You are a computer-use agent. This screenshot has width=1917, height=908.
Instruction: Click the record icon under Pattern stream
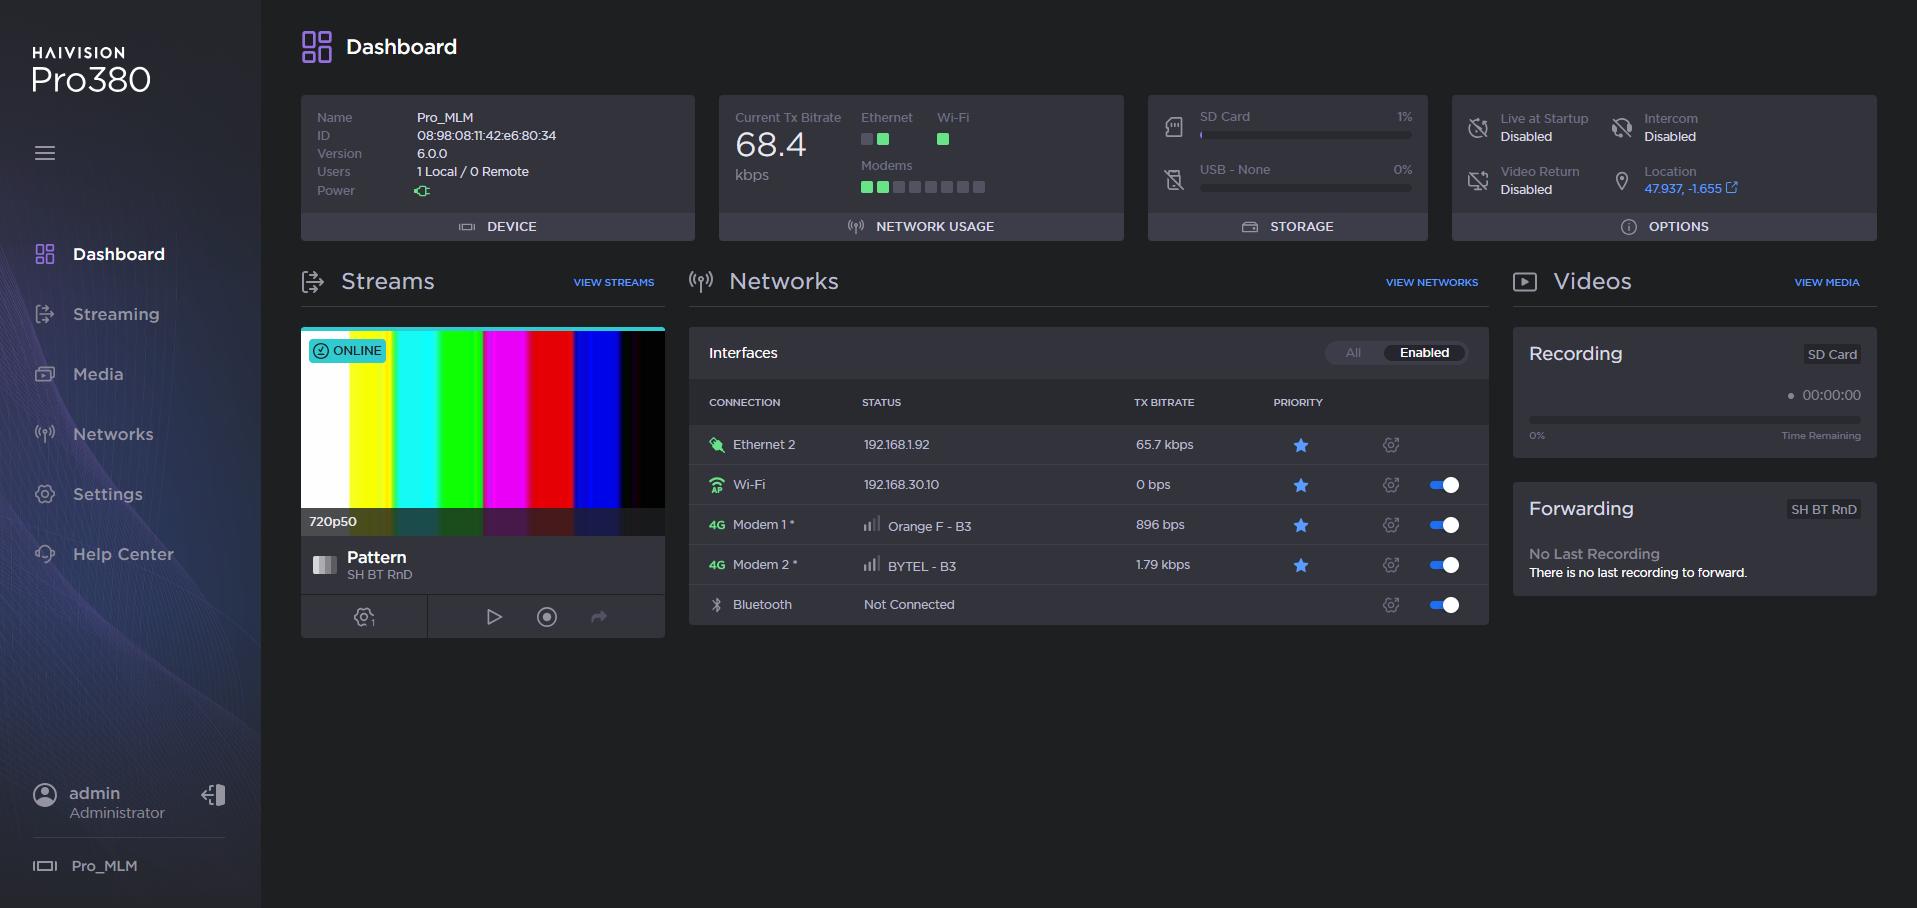pyautogui.click(x=547, y=617)
